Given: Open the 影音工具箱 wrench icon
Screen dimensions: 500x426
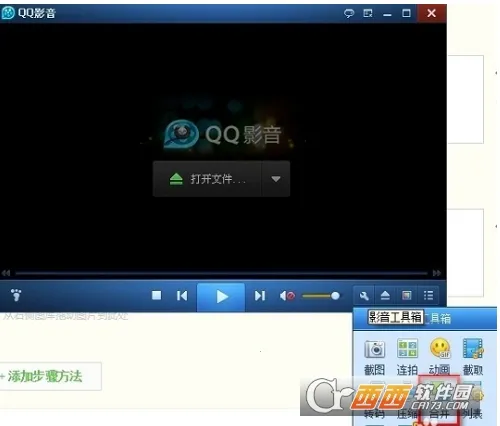Looking at the screenshot, I should [364, 296].
